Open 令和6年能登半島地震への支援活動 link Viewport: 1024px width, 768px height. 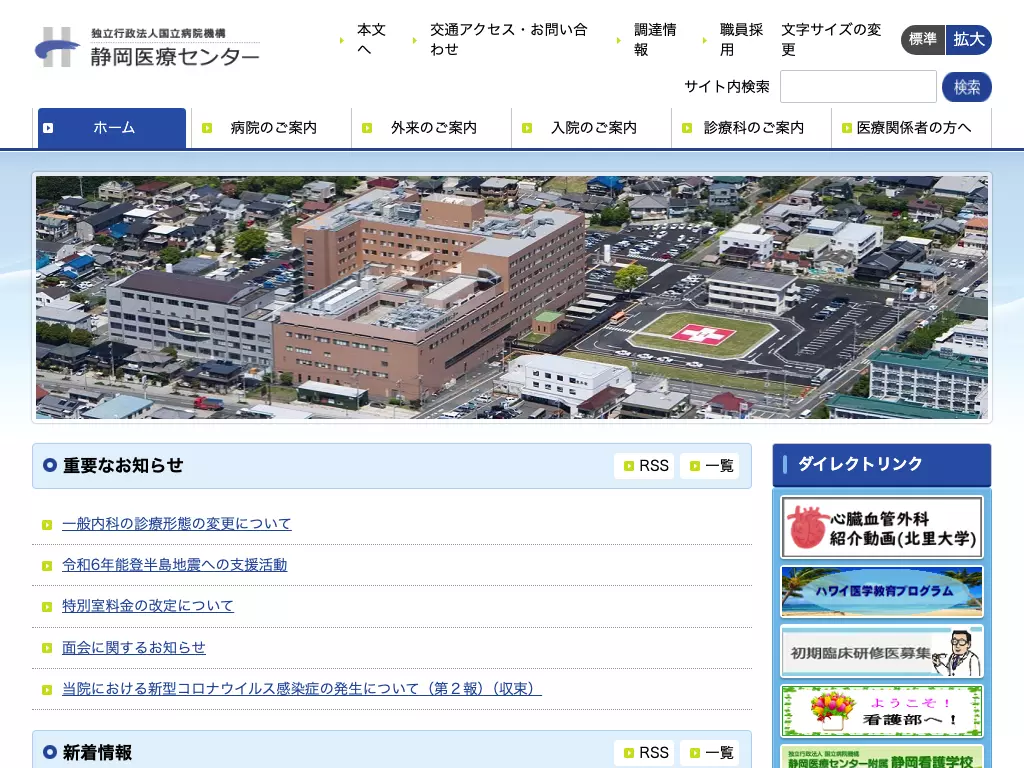click(x=174, y=565)
